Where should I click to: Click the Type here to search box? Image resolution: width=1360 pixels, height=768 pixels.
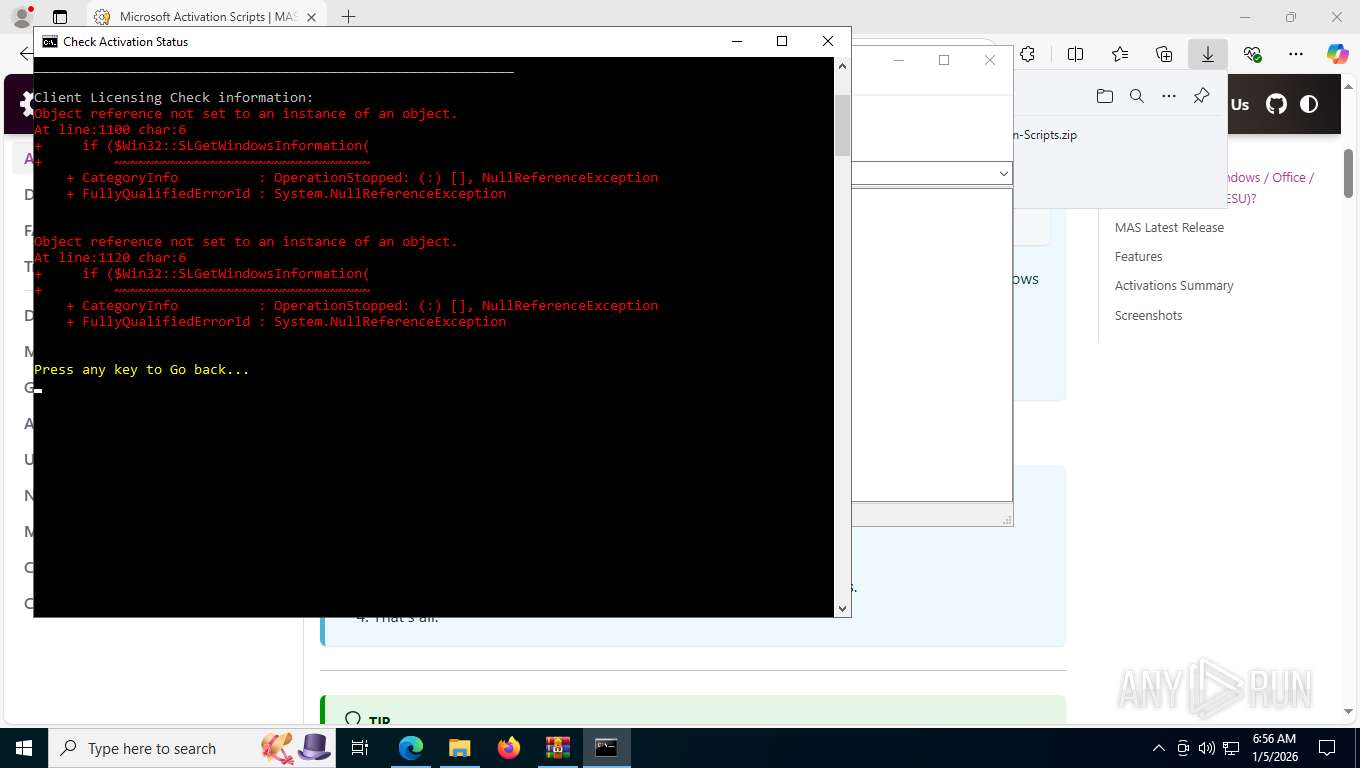pyautogui.click(x=192, y=748)
